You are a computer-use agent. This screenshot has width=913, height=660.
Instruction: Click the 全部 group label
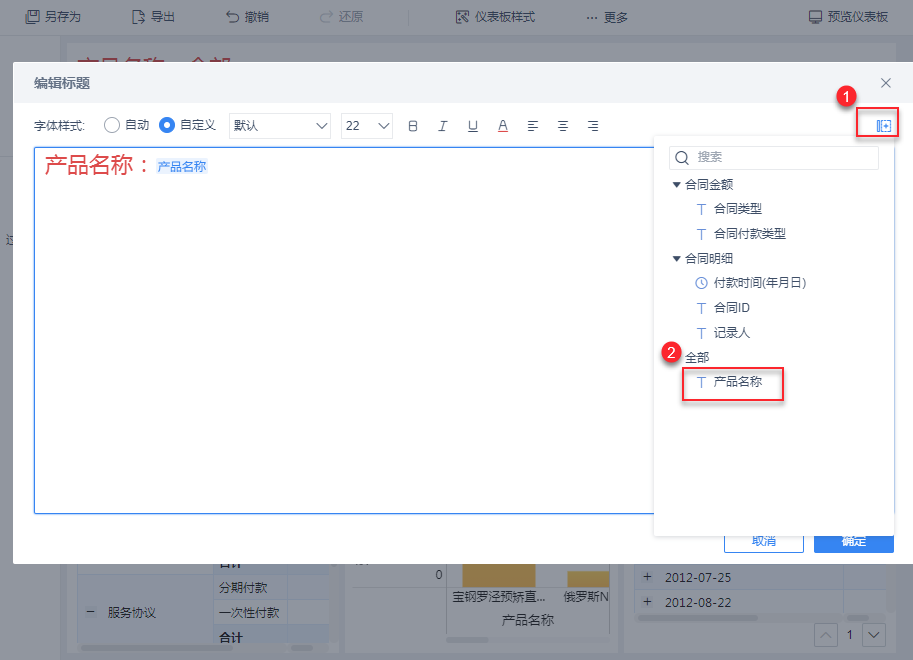(697, 358)
